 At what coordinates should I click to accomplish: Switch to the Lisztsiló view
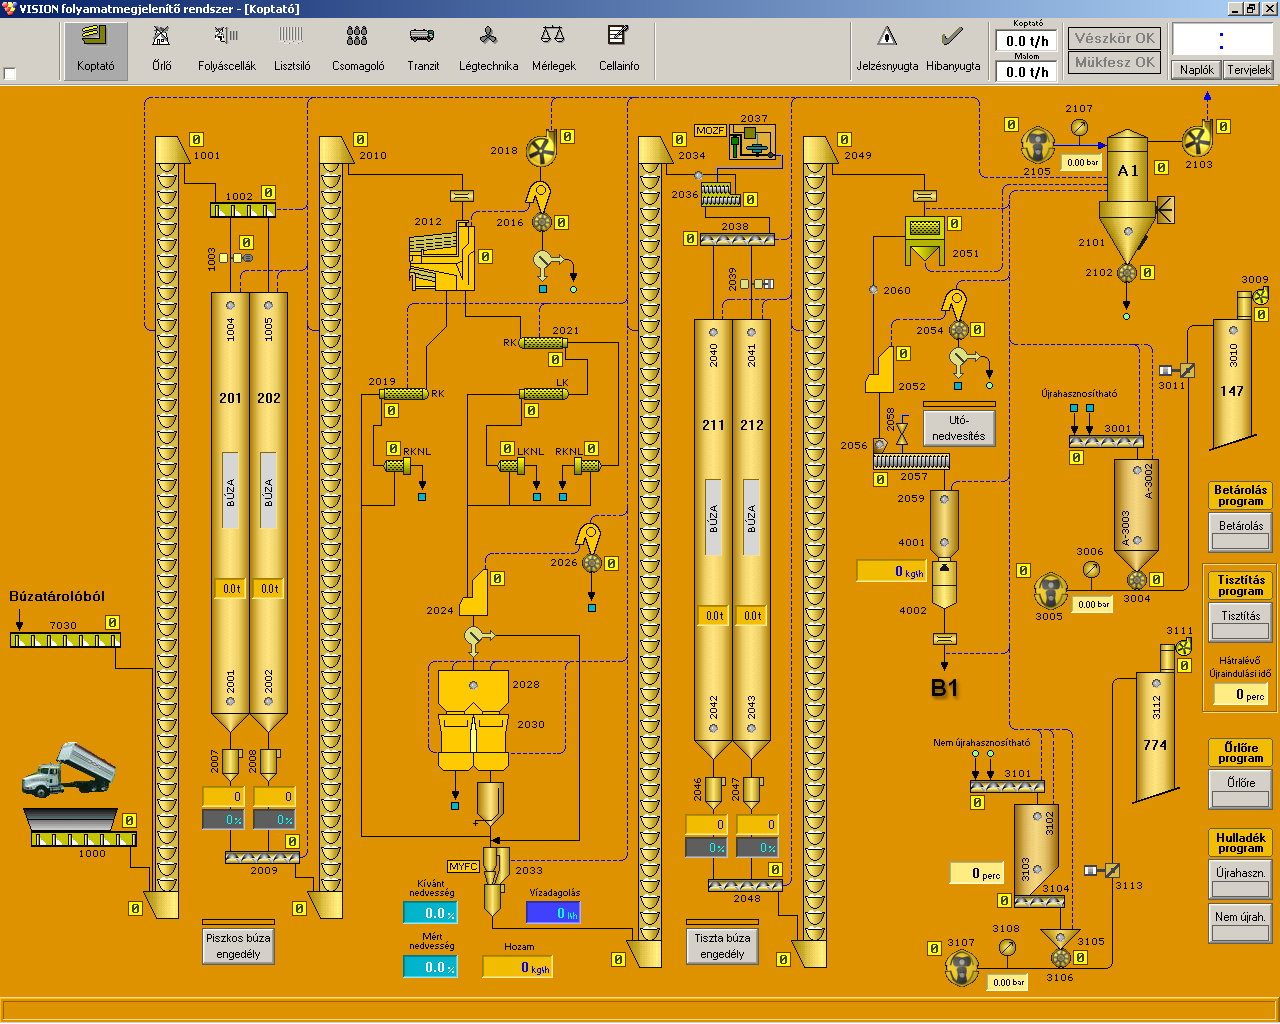pyautogui.click(x=291, y=48)
